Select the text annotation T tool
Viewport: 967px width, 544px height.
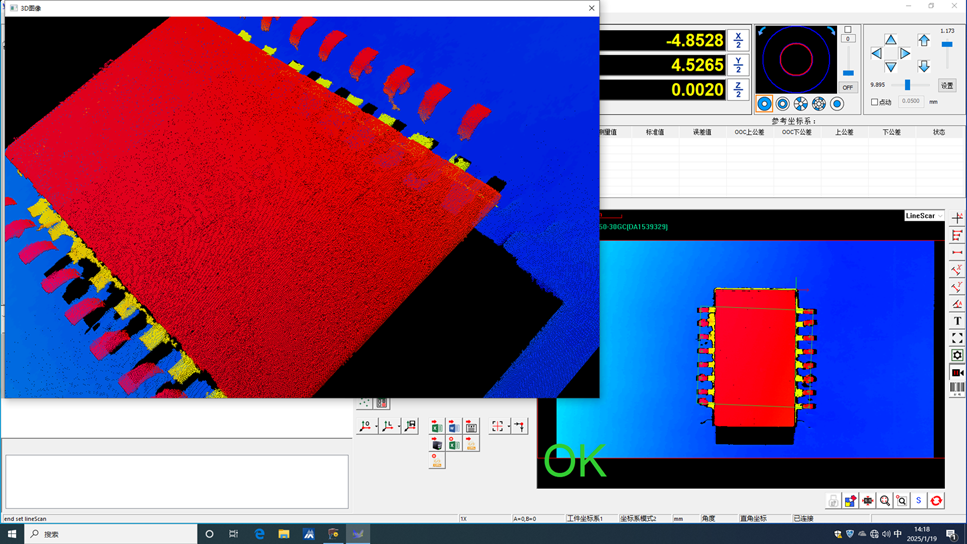957,321
